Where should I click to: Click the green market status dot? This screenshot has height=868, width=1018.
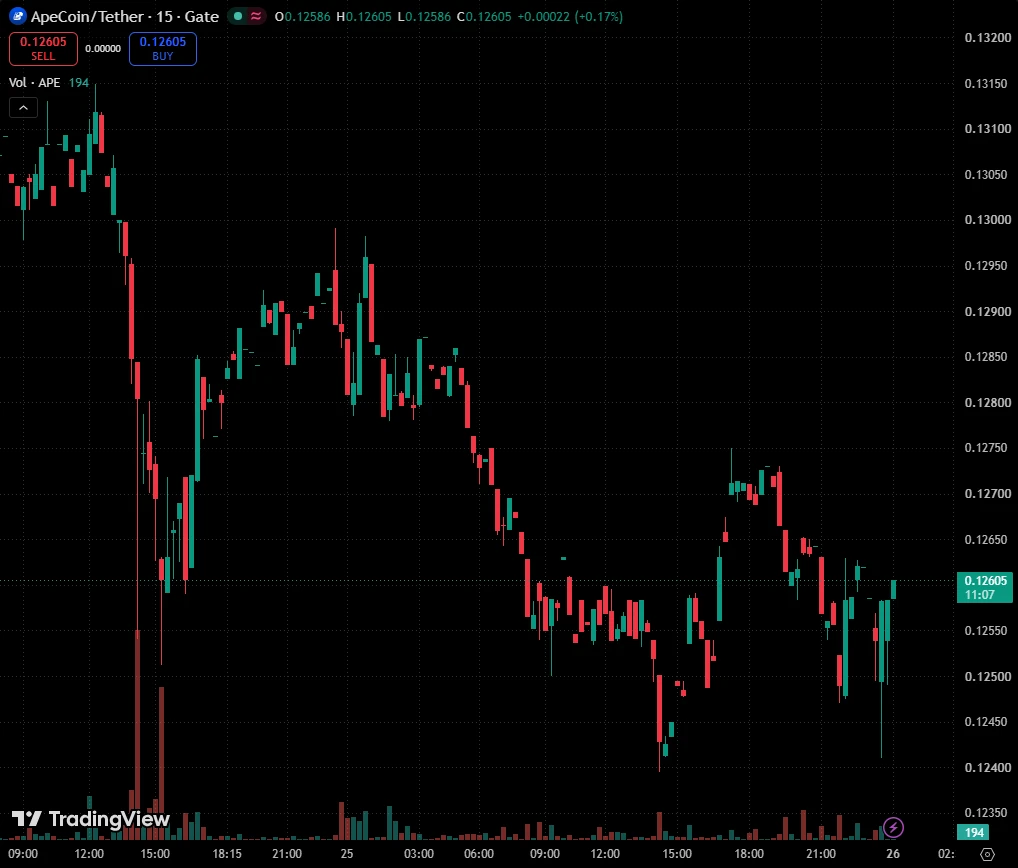click(238, 16)
